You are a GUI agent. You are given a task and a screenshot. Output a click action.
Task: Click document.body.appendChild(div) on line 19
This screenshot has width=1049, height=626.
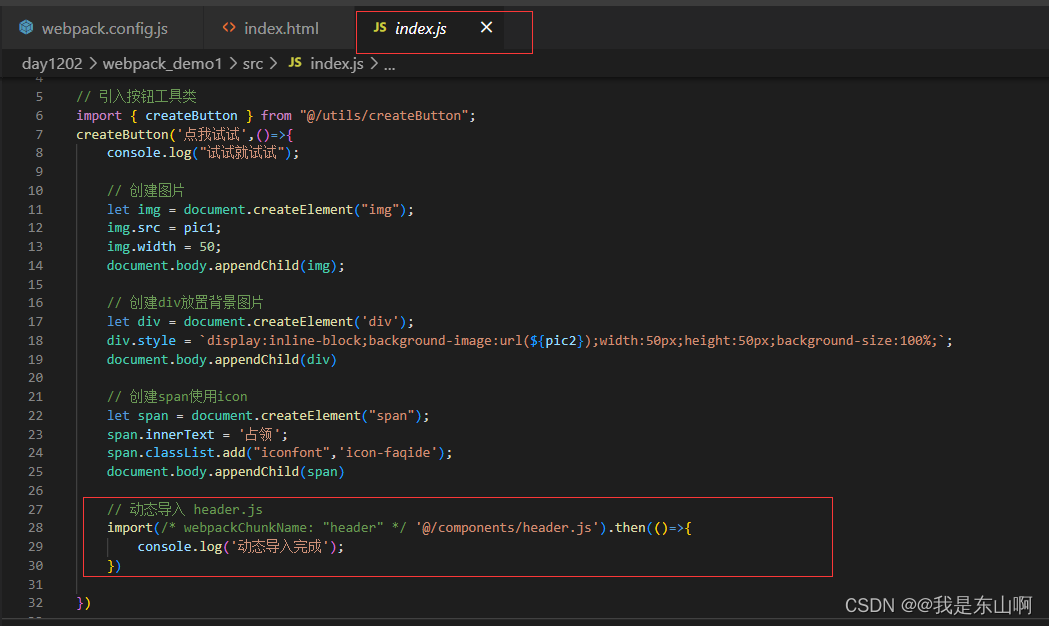pos(222,359)
